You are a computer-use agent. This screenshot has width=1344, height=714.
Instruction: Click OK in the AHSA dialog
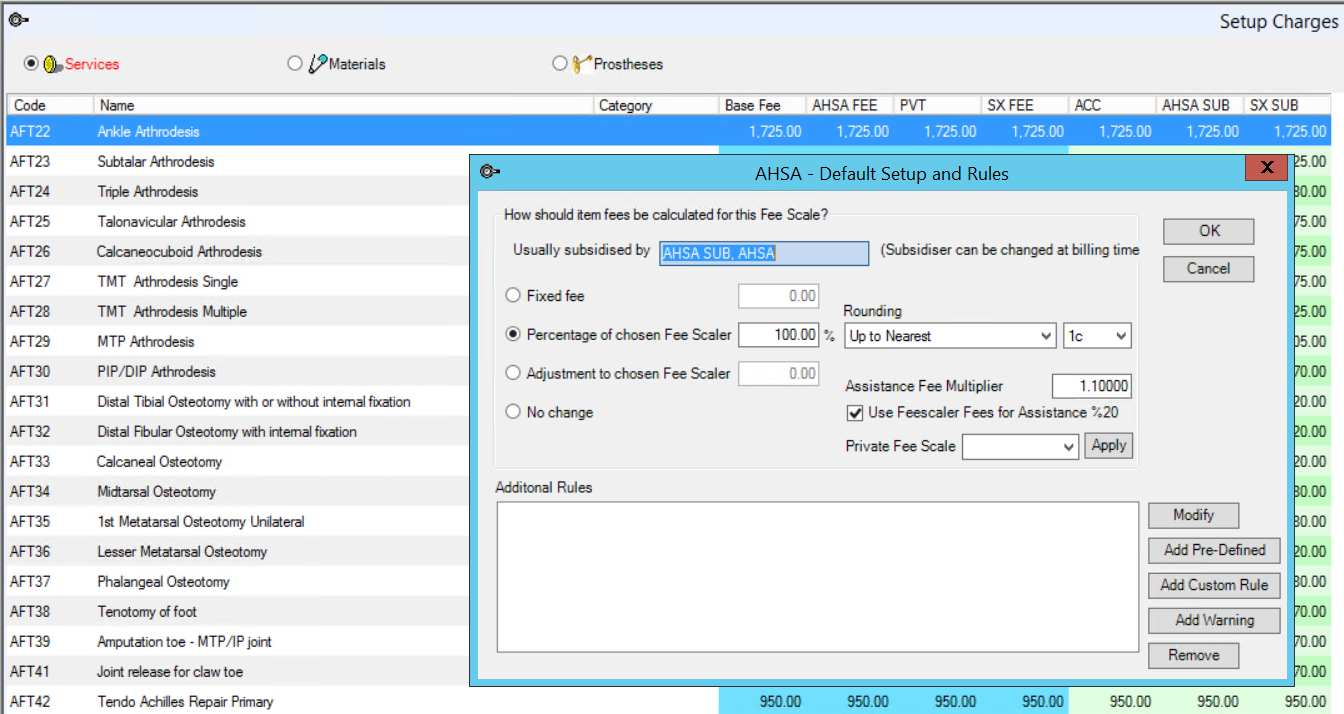[1209, 231]
